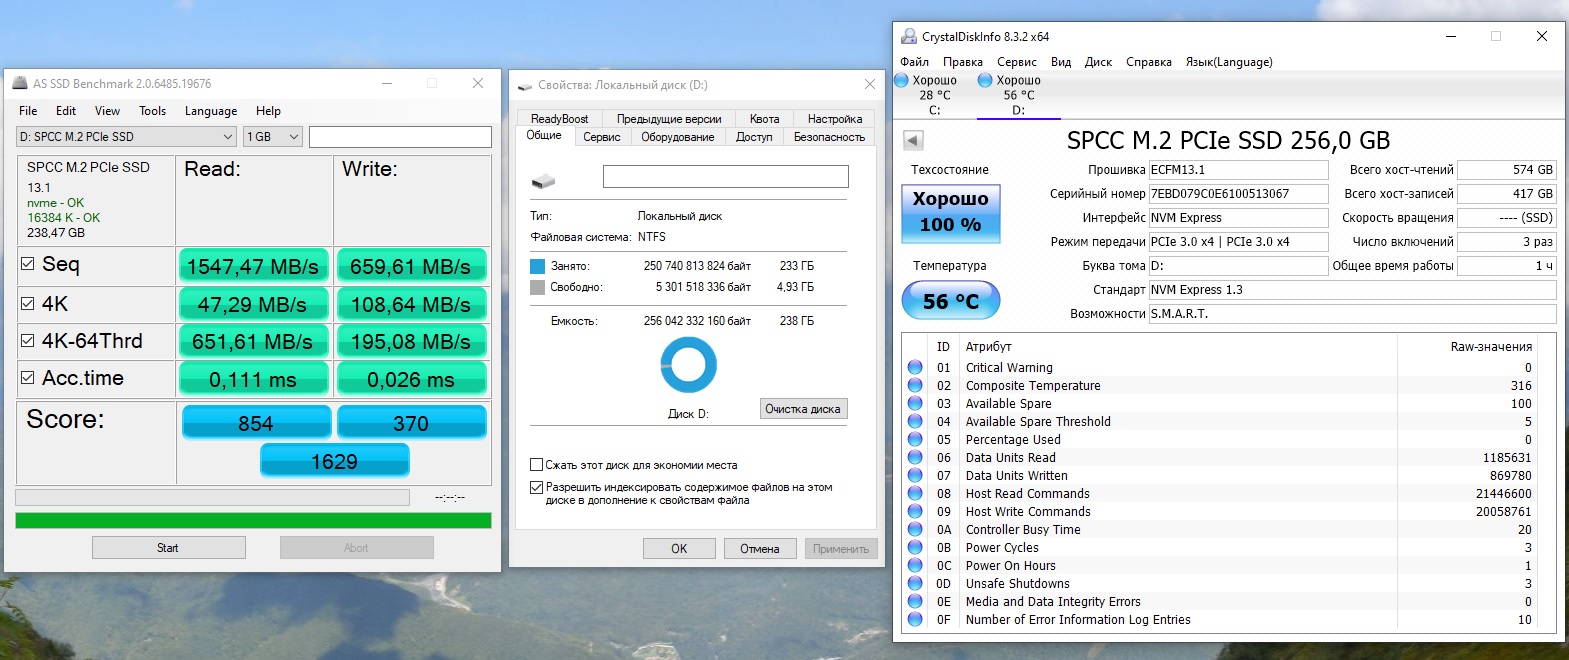The width and height of the screenshot is (1569, 660).
Task: Open the 'Сервис' menu in CrystalDiskInfo
Action: (x=1017, y=62)
